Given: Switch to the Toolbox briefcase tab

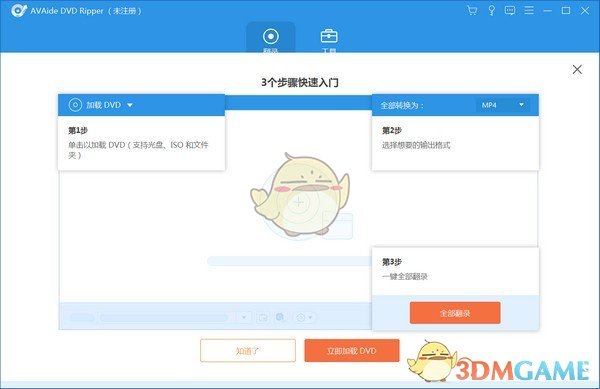Looking at the screenshot, I should (x=329, y=39).
